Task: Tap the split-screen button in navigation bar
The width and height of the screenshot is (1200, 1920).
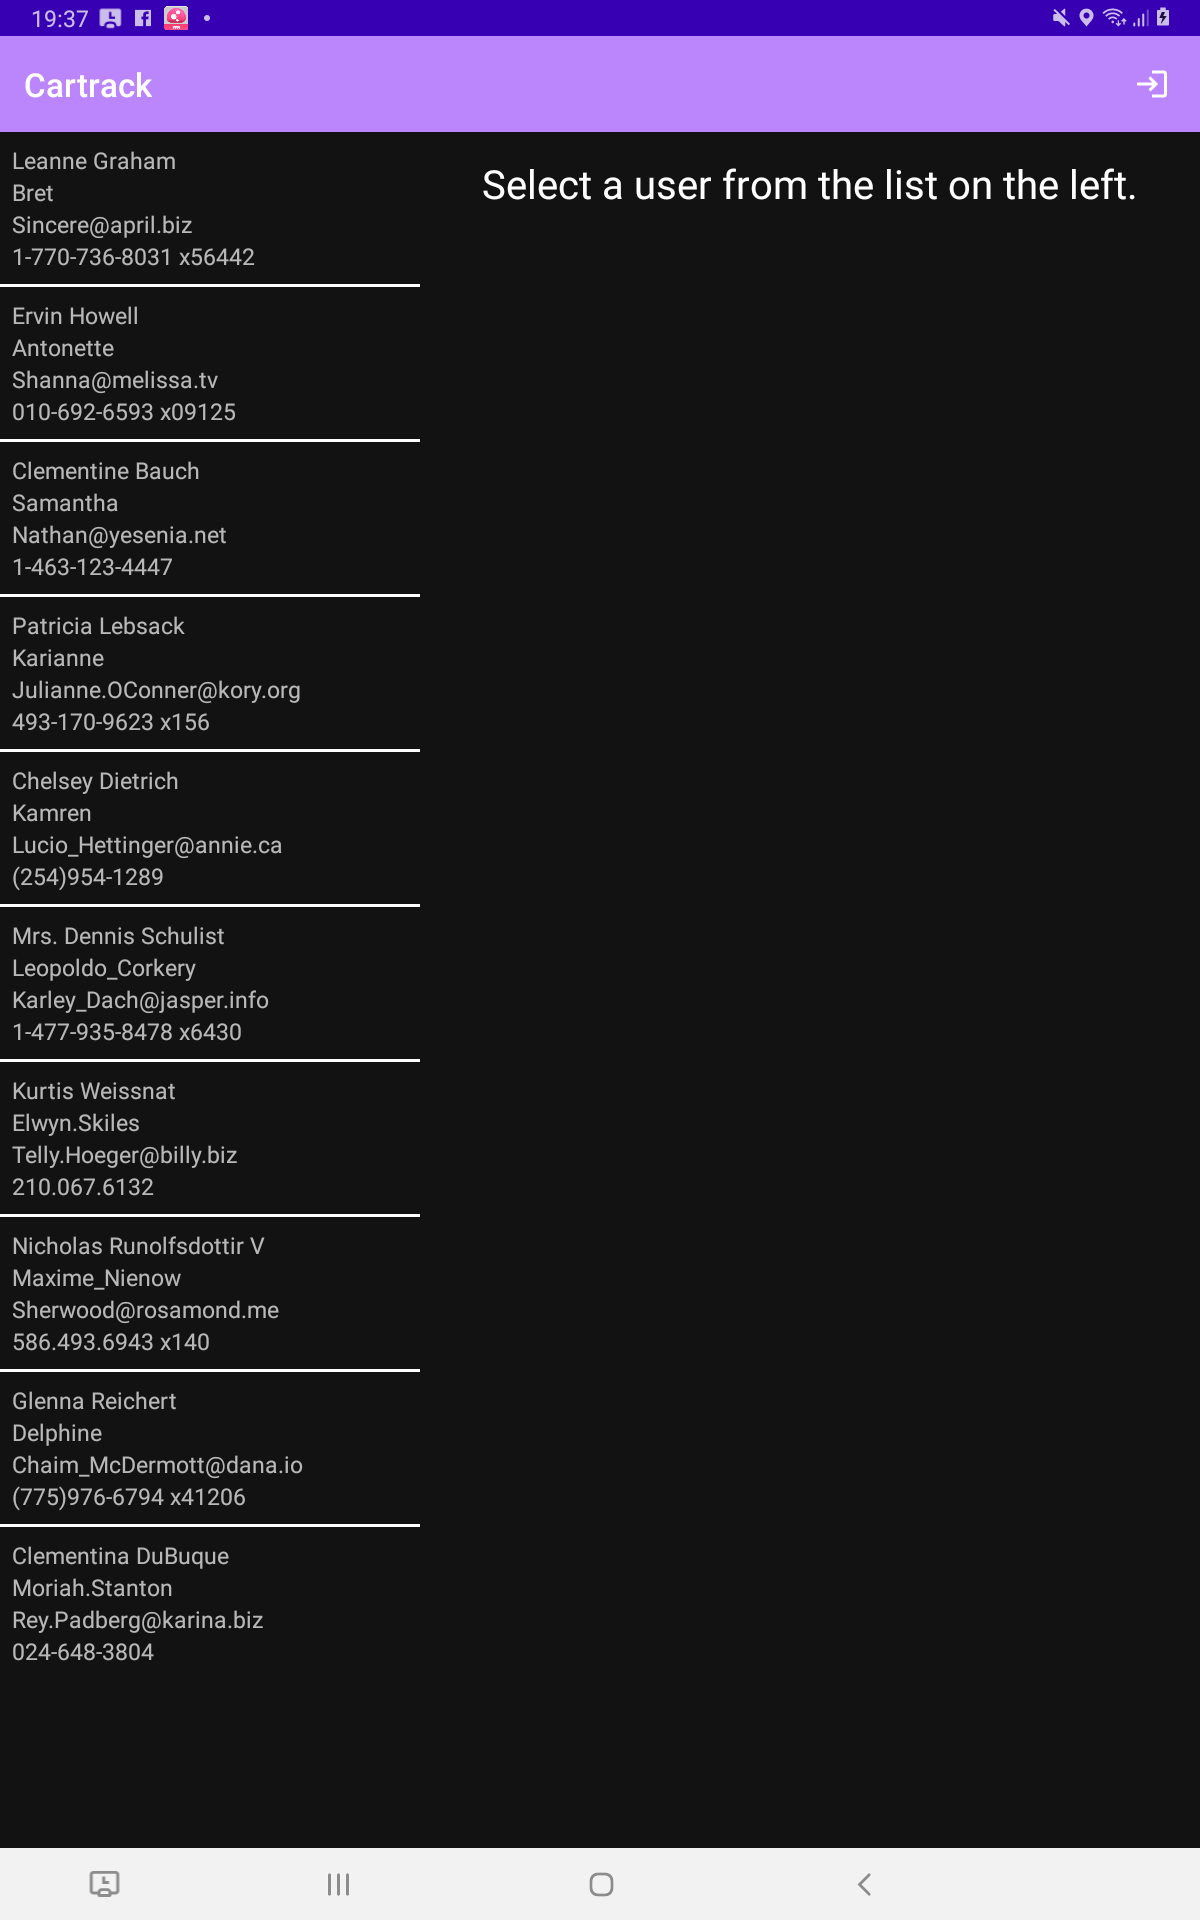Action: click(x=106, y=1884)
